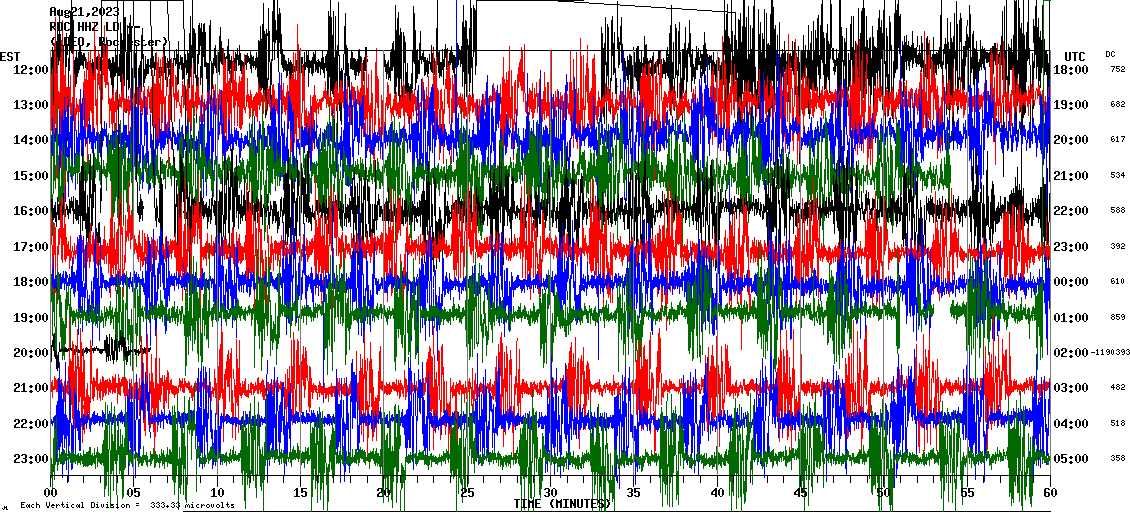Select the 25 minute axis tick label
The height and width of the screenshot is (519, 1130).
(x=467, y=493)
